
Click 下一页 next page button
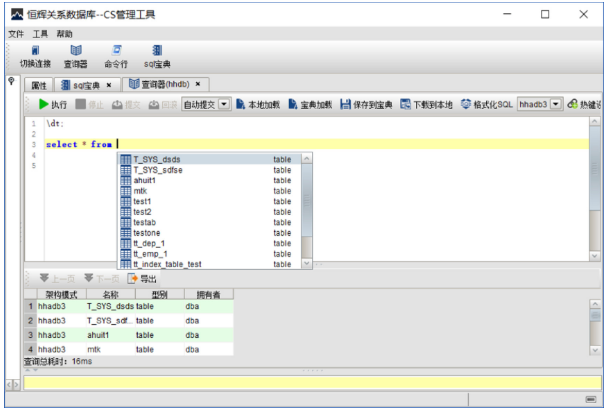tap(102, 279)
